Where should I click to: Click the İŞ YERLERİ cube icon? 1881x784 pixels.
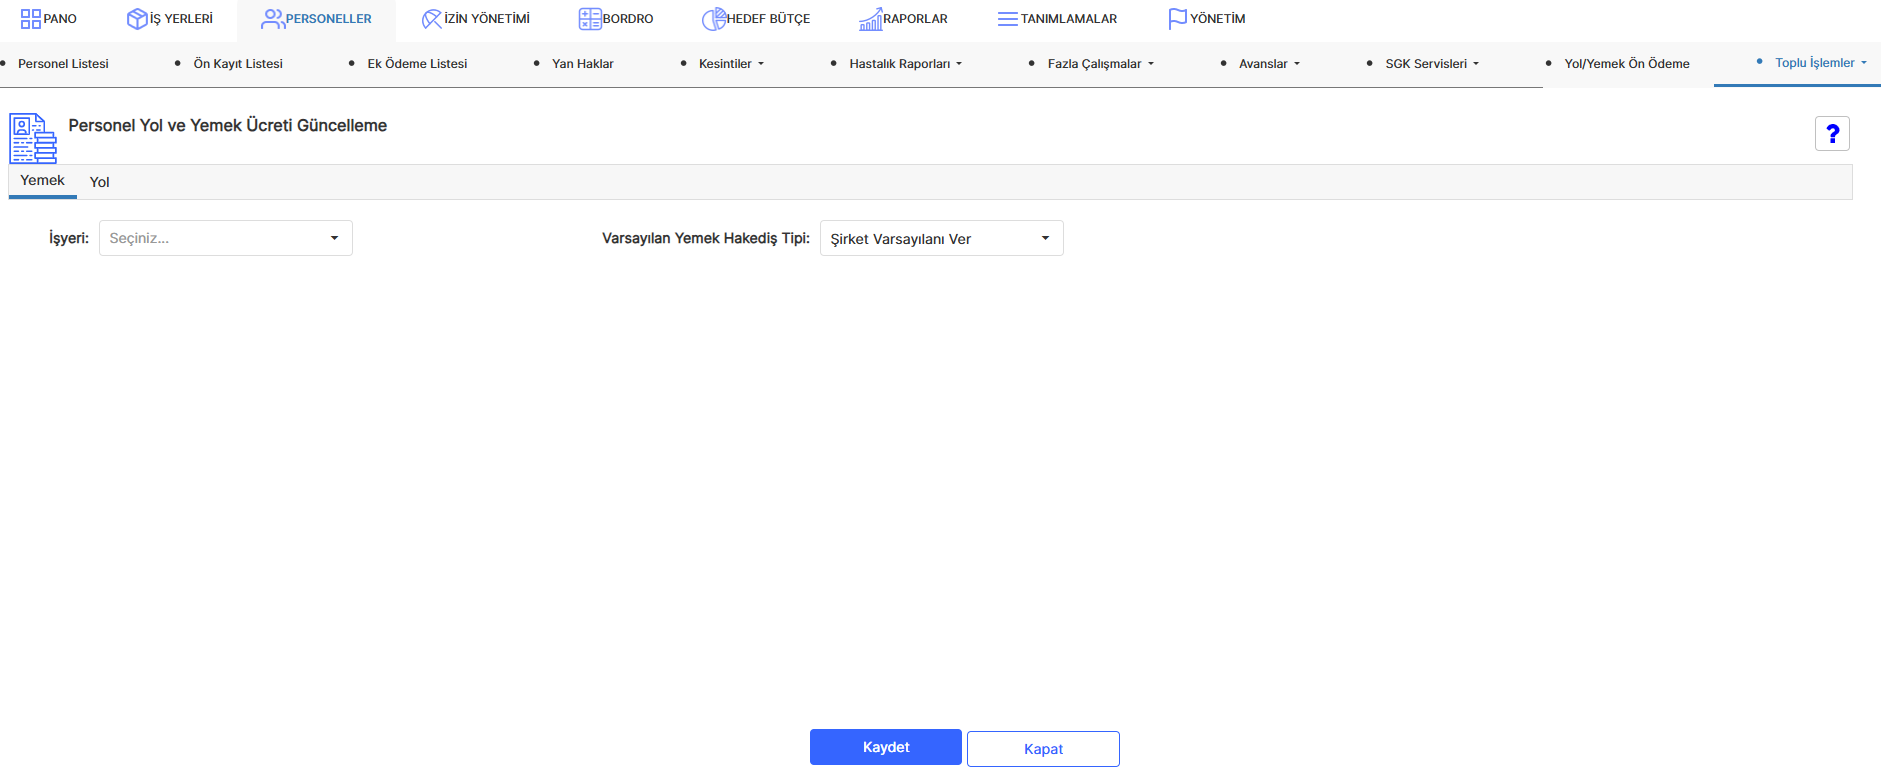tap(137, 19)
